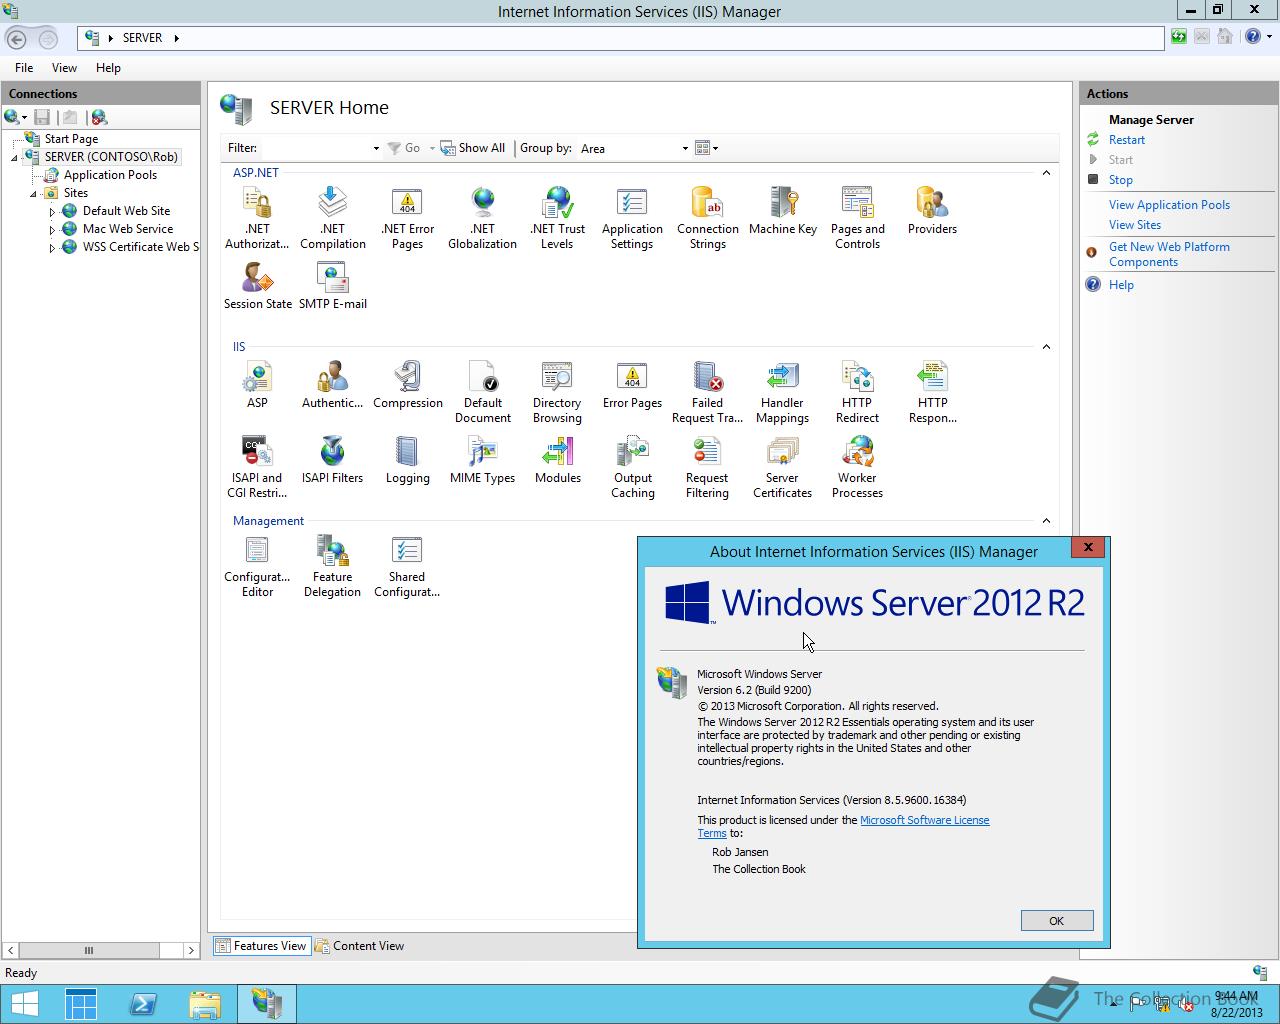Select Application Pools in Connections tree

click(110, 175)
